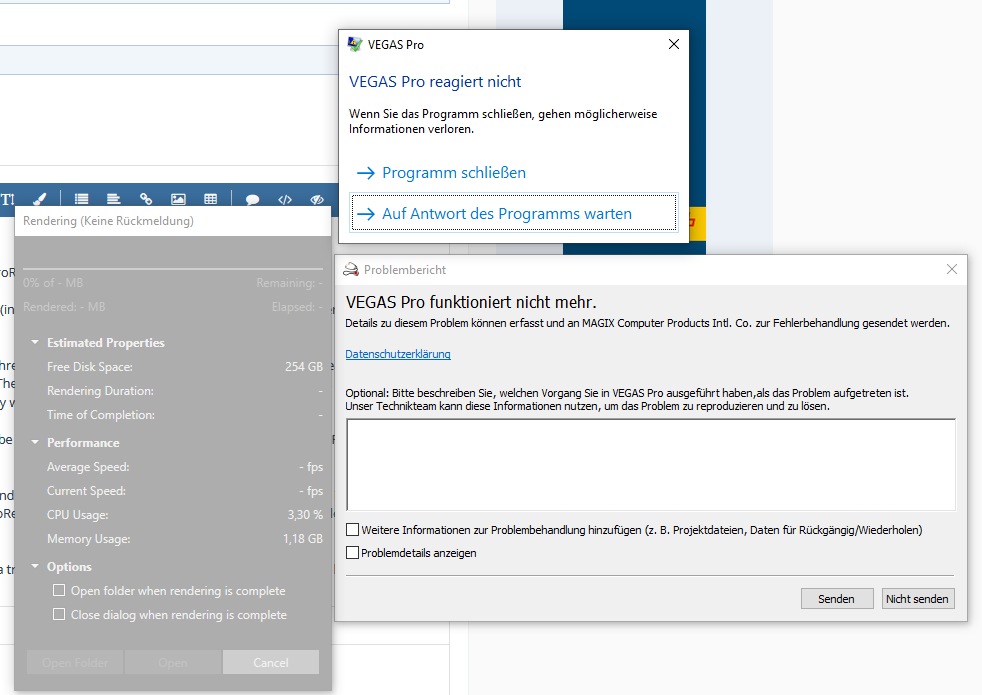Image resolution: width=982 pixels, height=695 pixels.
Task: Click the speech bubble quote icon
Action: 252,199
